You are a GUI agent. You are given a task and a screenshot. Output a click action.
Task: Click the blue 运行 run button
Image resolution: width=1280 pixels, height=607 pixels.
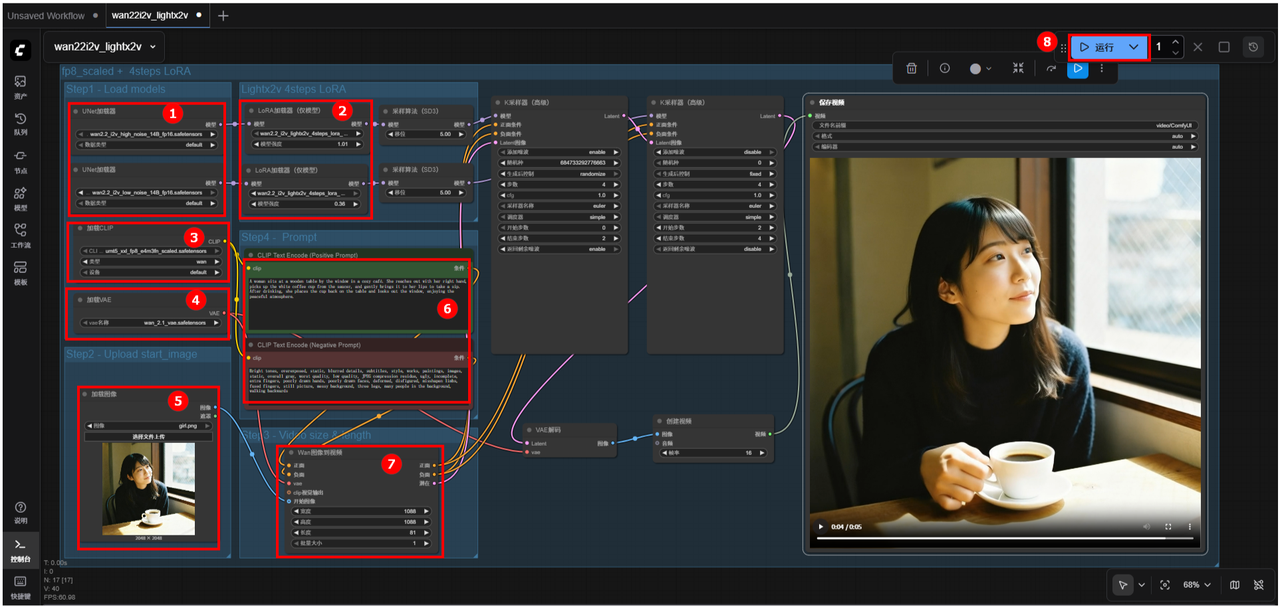pos(1097,47)
